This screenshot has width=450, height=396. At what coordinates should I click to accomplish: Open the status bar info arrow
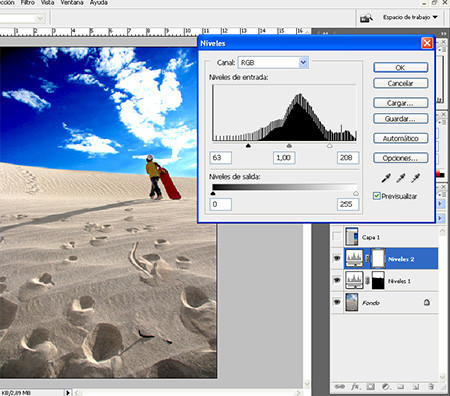68,393
